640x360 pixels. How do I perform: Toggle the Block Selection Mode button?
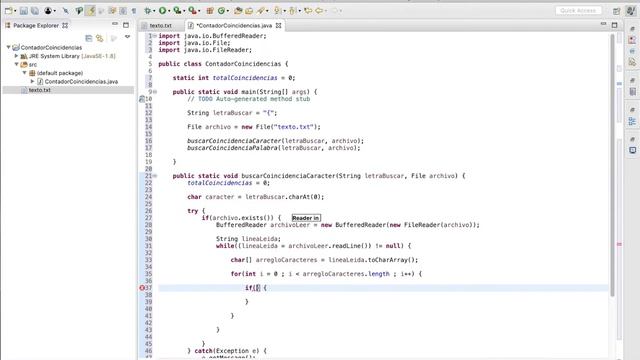pos(122,11)
